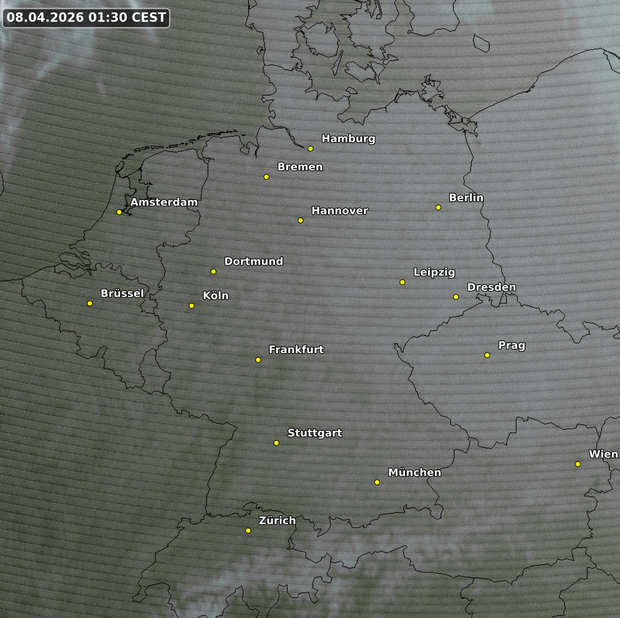Click the Dresden yellow marker dot
Screen dimensions: 620x618
click(x=456, y=297)
